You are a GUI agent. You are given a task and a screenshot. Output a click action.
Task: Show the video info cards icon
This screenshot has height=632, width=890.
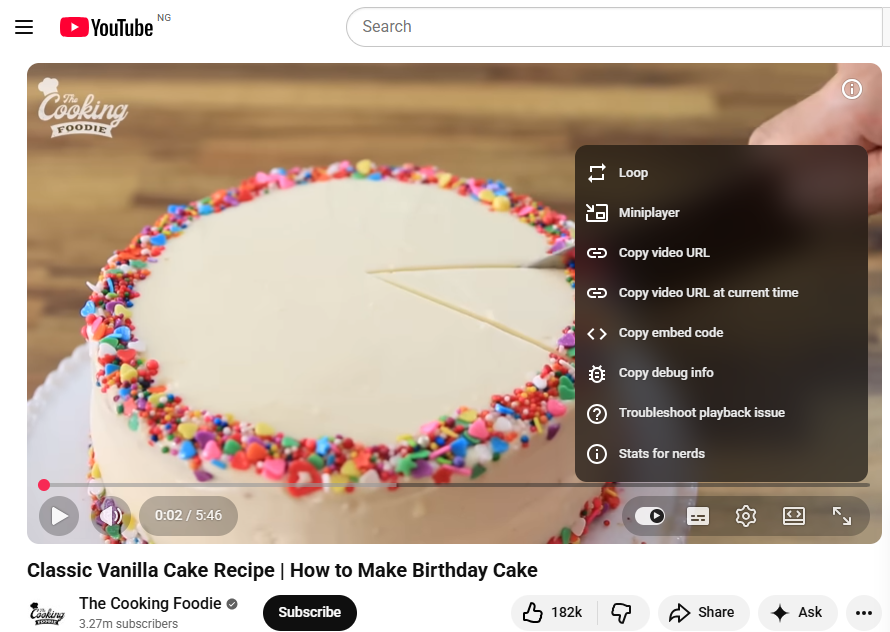tap(852, 89)
